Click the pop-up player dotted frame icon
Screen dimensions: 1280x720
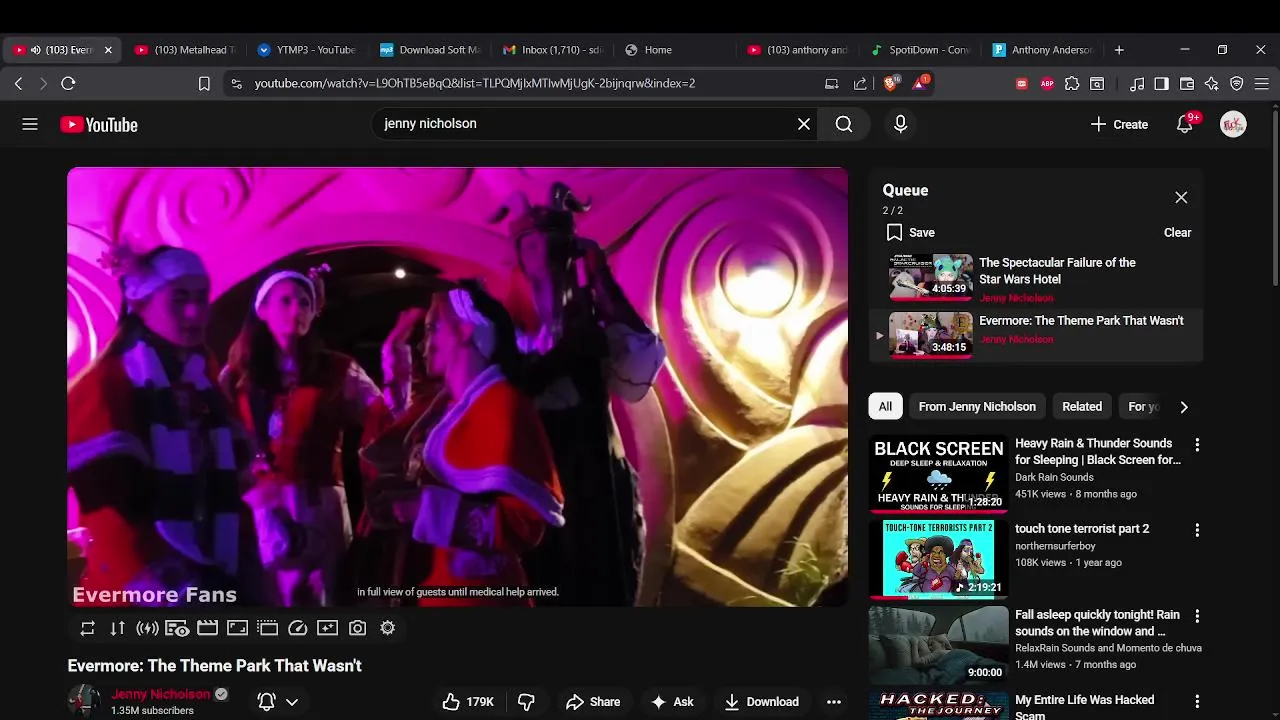click(x=267, y=628)
